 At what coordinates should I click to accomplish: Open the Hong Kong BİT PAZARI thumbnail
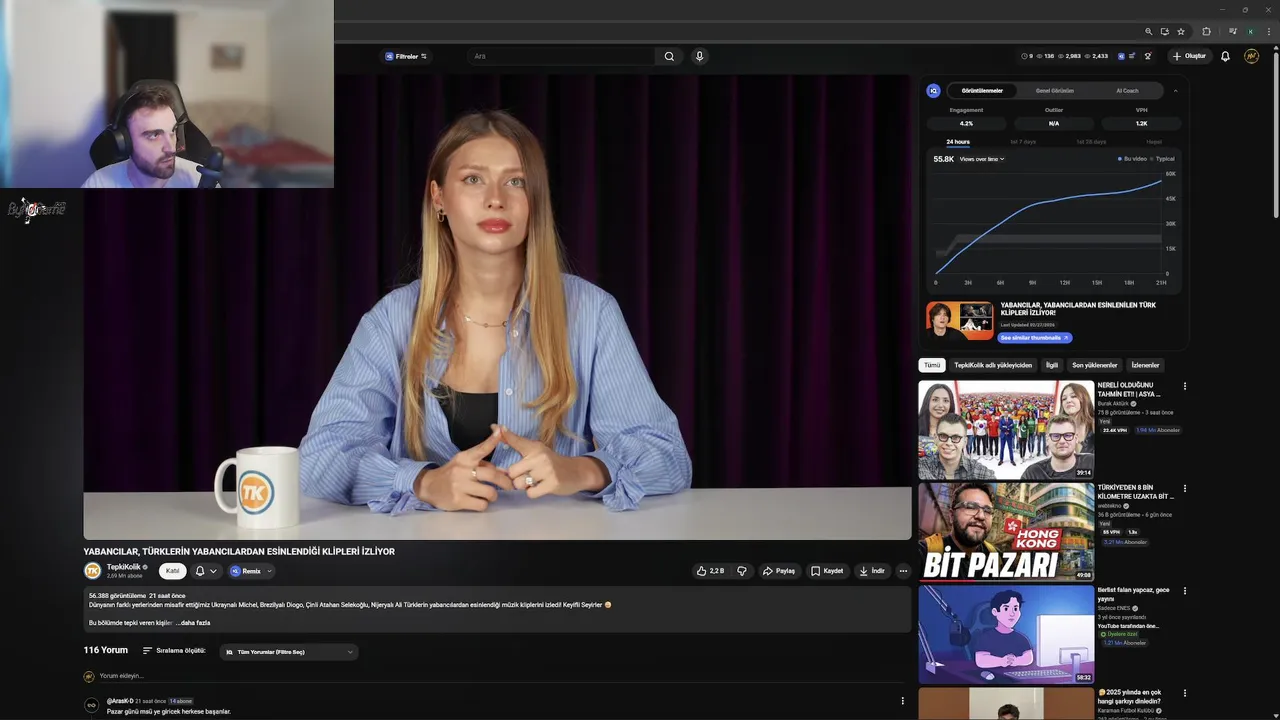coord(1006,532)
